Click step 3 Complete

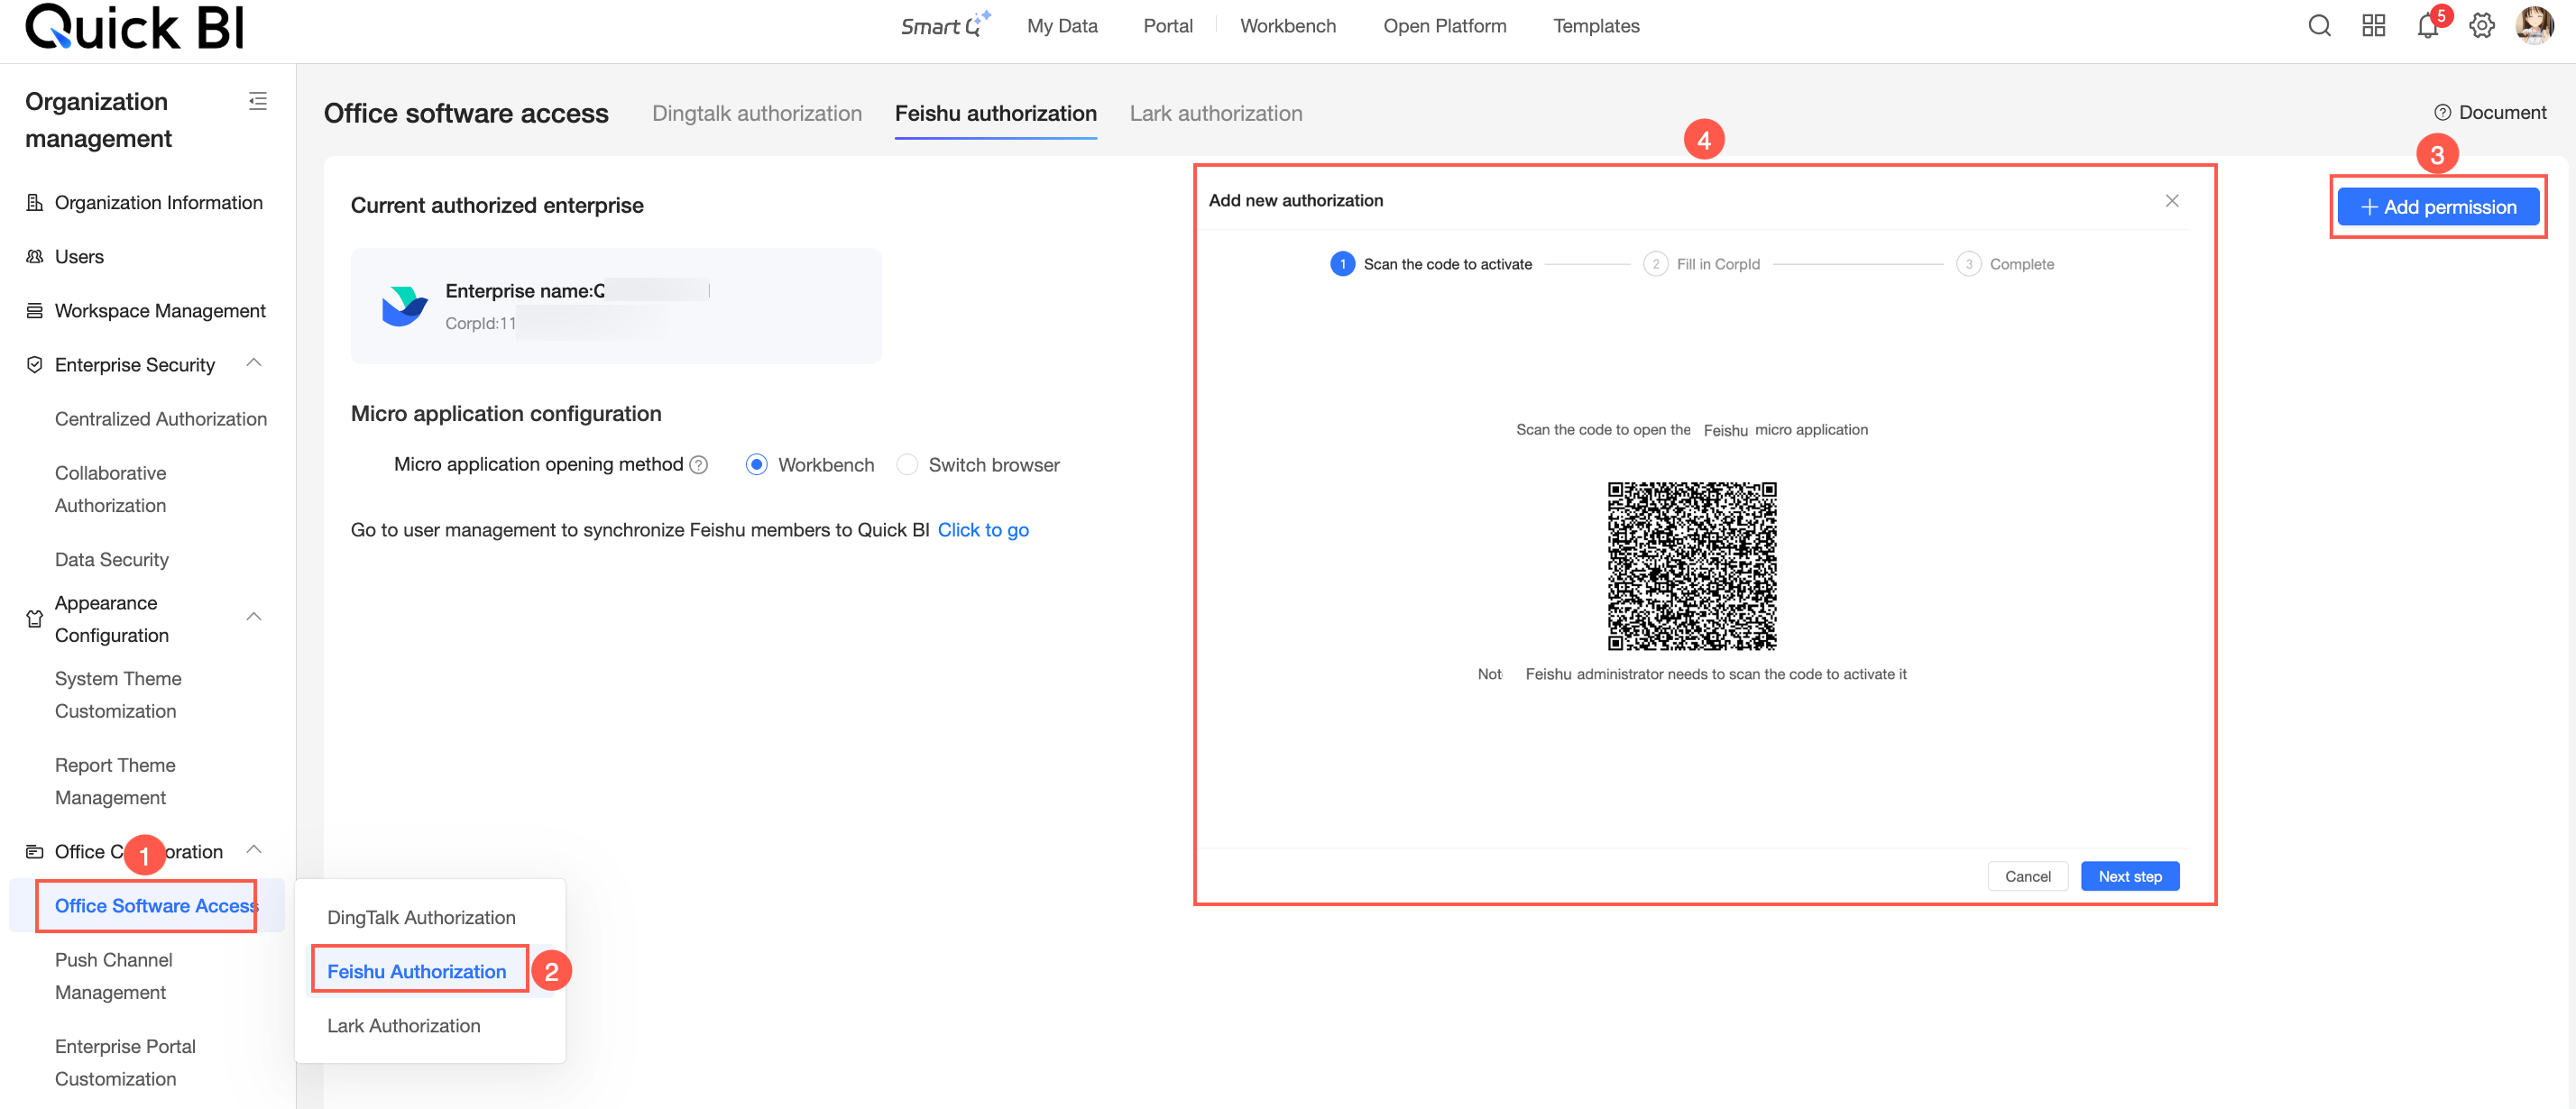pos(2005,264)
